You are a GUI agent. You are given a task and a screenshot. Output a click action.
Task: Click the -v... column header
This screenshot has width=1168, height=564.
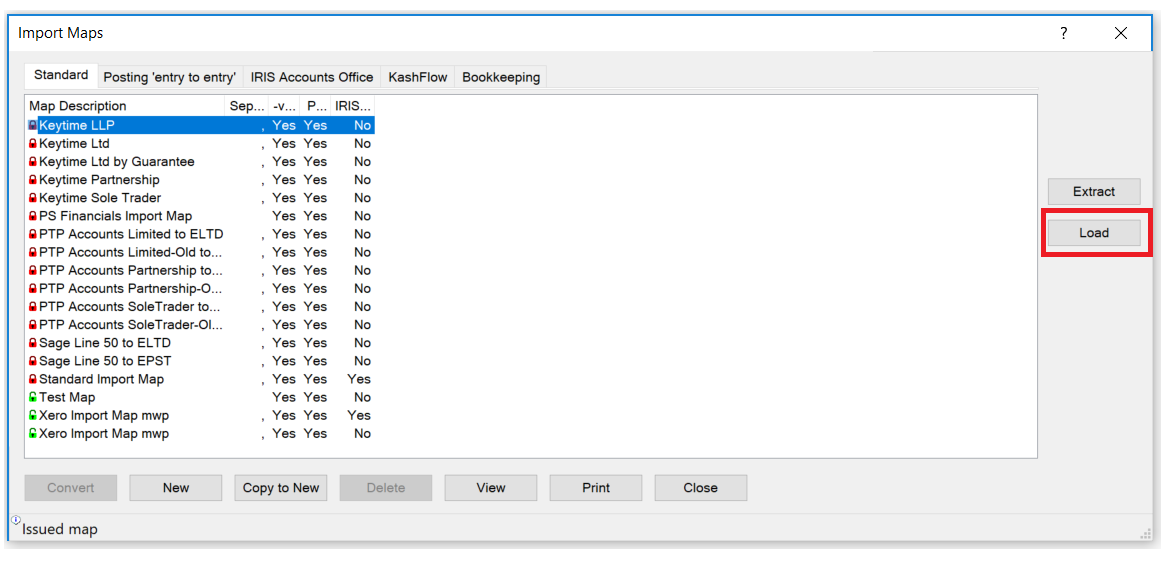pyautogui.click(x=285, y=106)
